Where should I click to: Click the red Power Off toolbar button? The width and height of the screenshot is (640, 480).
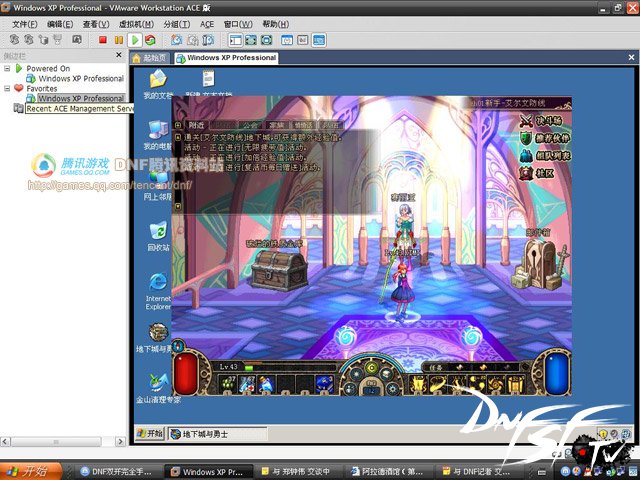102,40
